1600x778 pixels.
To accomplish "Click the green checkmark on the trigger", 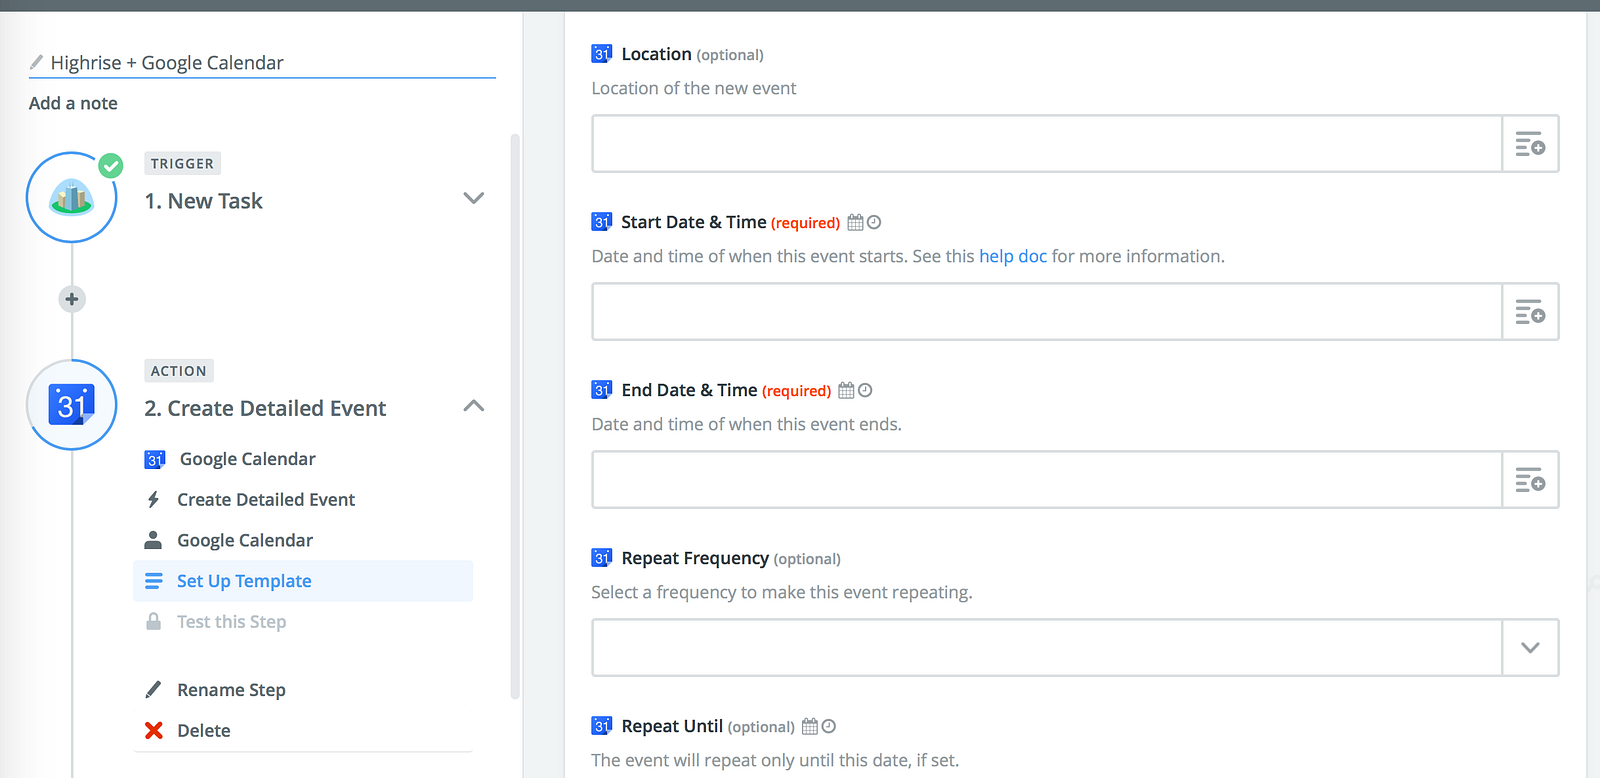I will 111,165.
